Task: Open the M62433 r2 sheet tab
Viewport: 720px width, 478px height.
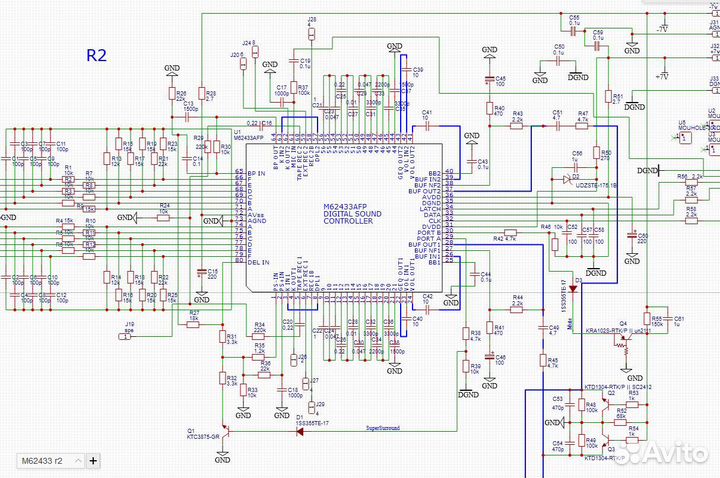Action: pos(41,461)
